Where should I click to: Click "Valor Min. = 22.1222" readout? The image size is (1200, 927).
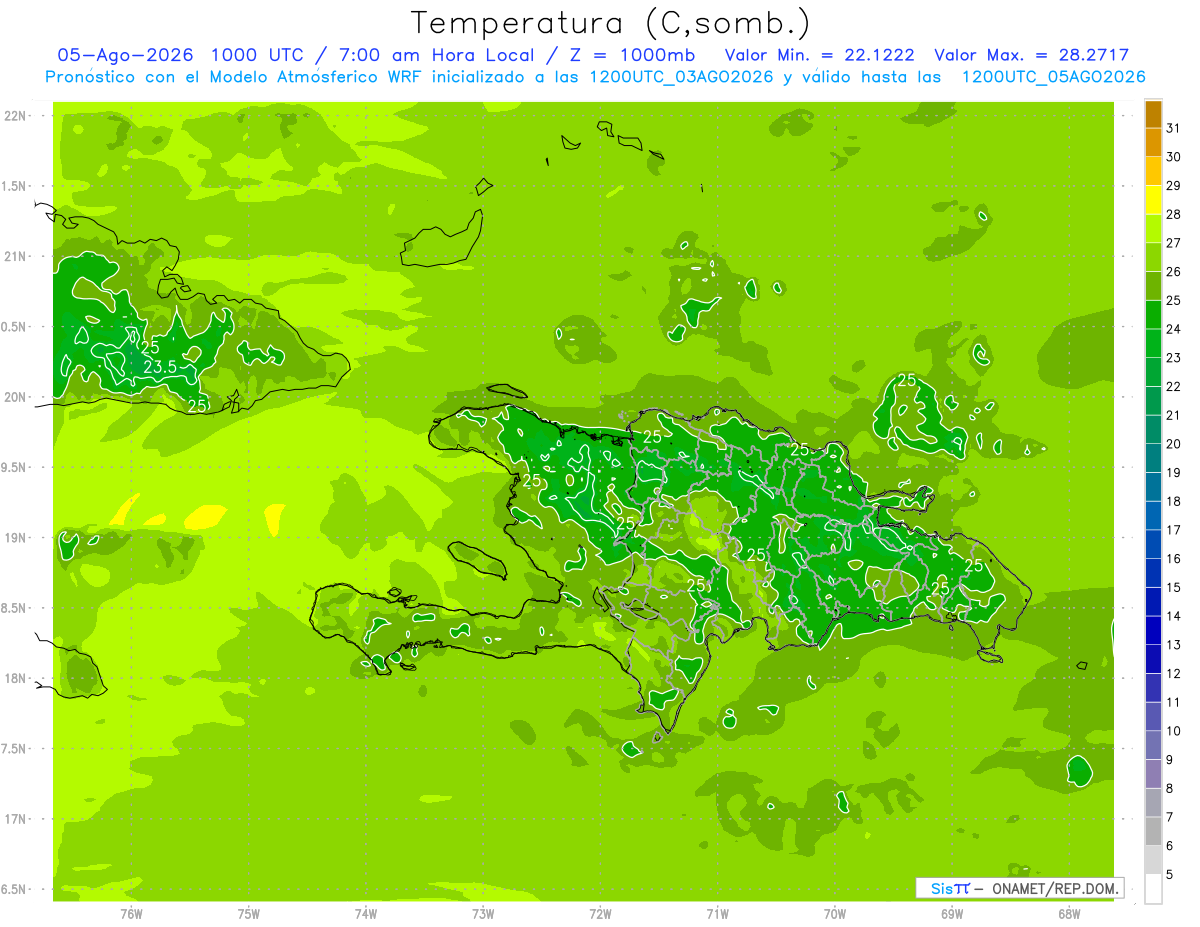click(x=819, y=55)
